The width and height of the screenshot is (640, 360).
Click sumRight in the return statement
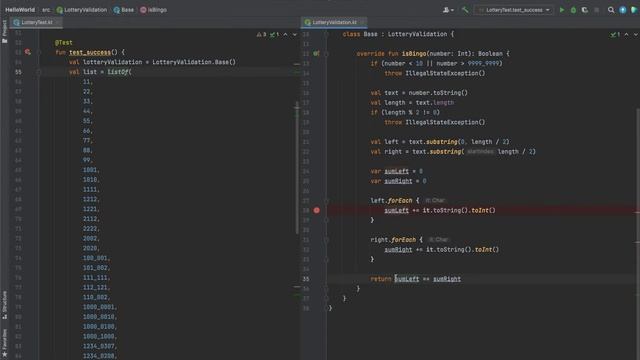tap(447, 279)
